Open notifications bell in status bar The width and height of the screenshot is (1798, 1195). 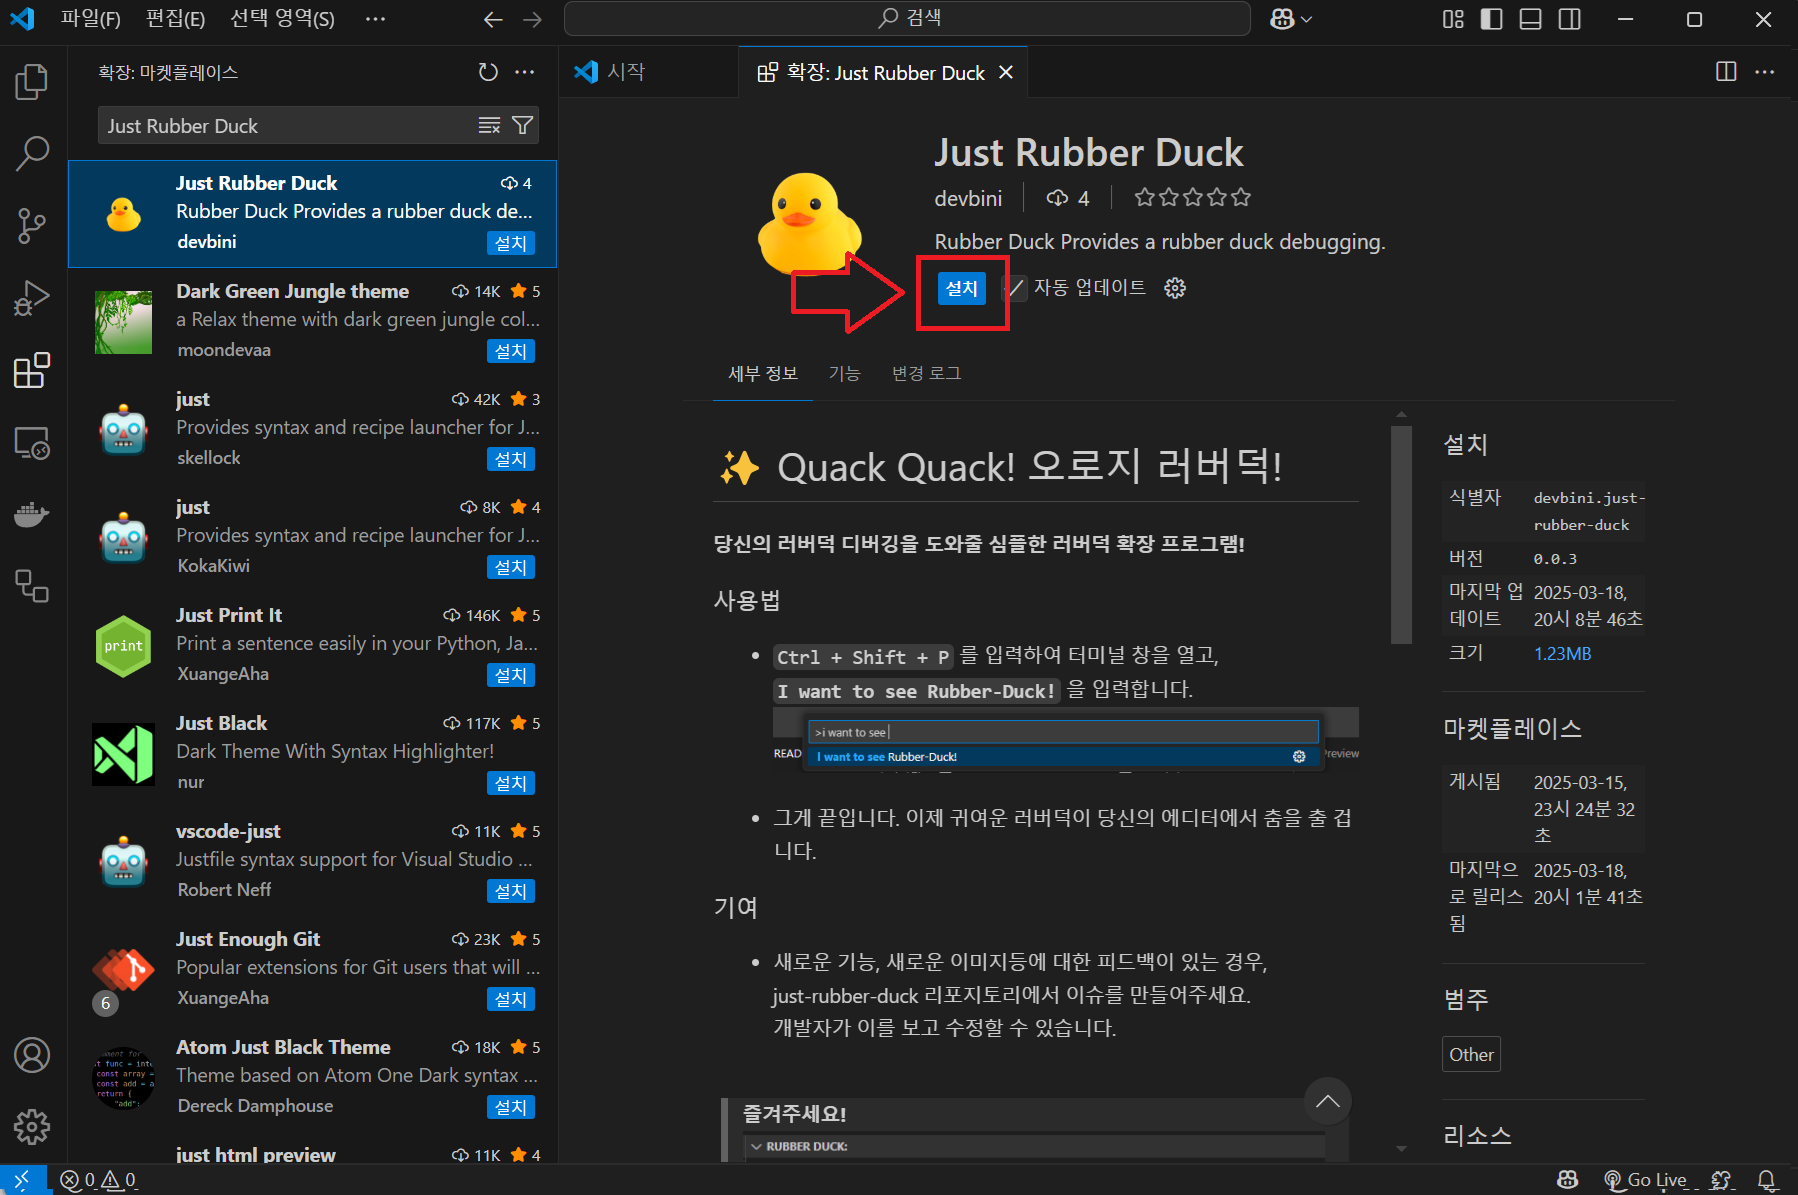(1767, 1180)
